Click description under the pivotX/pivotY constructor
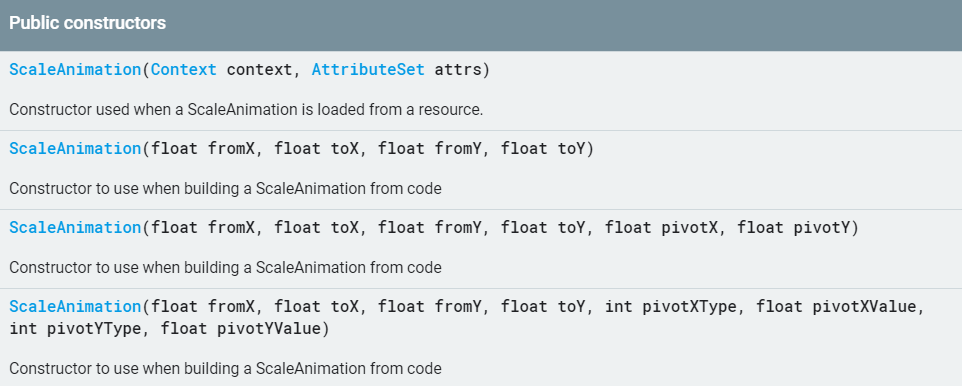Screen dimensions: 962x386 click(x=225, y=268)
